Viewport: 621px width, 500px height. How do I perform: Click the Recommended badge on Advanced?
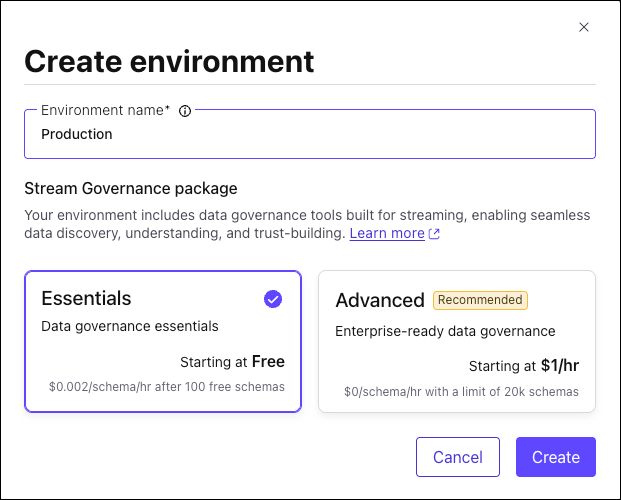point(480,300)
